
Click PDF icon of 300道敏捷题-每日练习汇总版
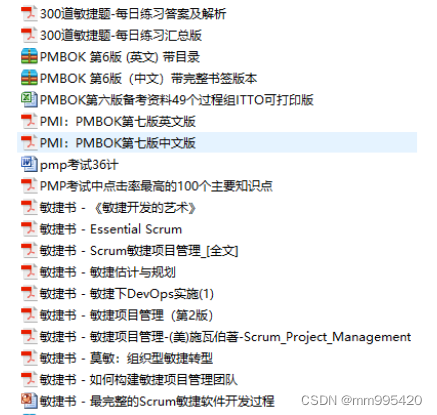29,35
